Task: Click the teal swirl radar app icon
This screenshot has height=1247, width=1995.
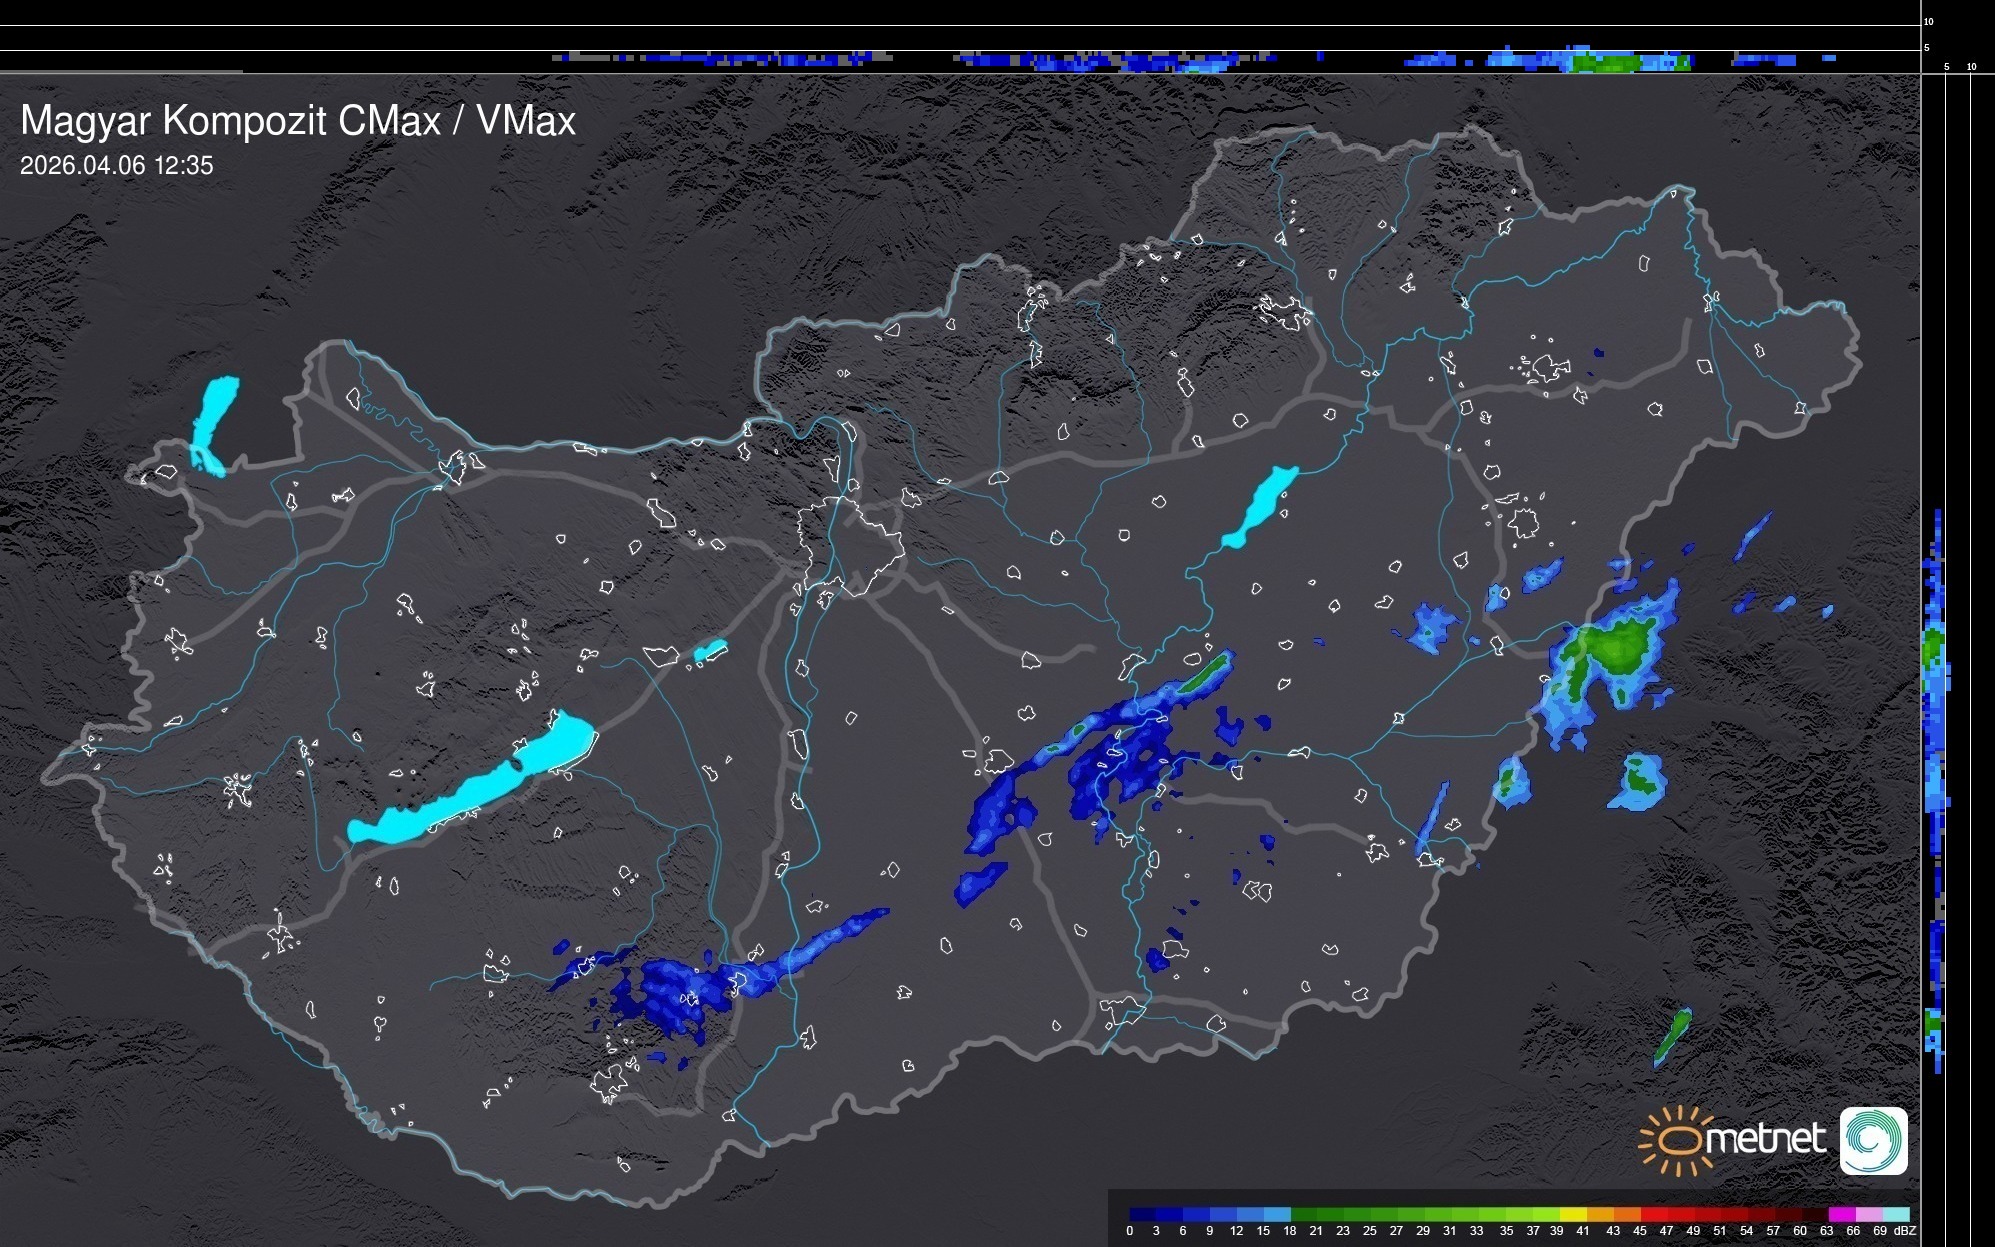Action: (1873, 1140)
